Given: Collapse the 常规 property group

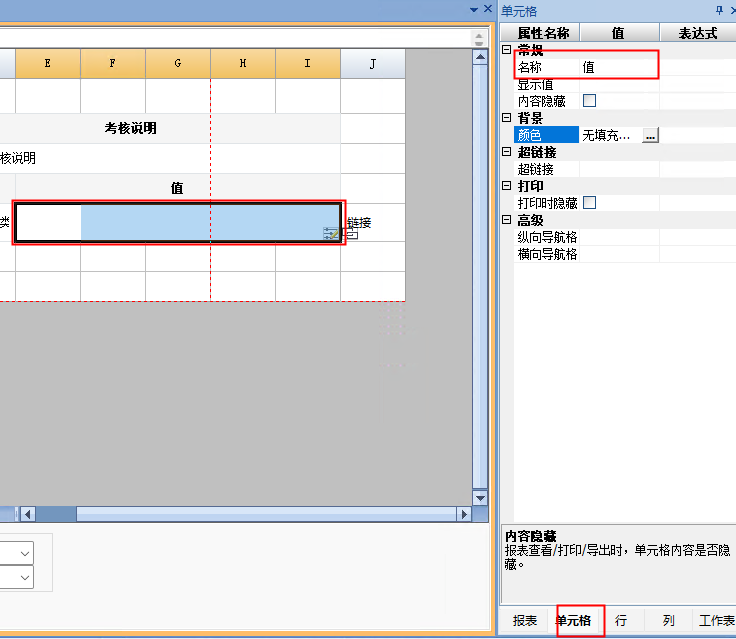Looking at the screenshot, I should click(x=507, y=50).
